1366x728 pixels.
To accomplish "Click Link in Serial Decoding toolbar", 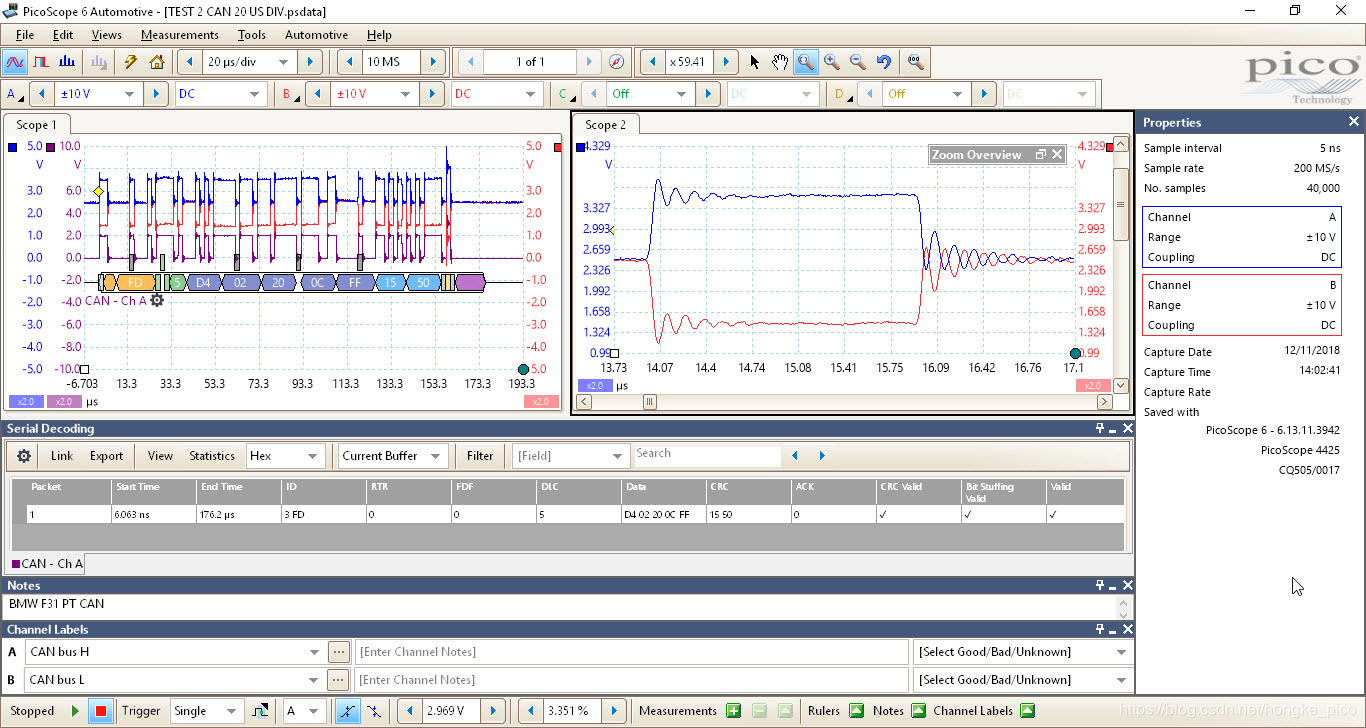I will (62, 456).
